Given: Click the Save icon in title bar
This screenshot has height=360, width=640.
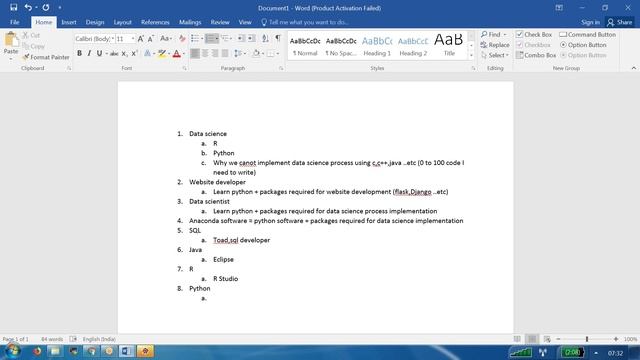Looking at the screenshot, I should click(x=13, y=7).
